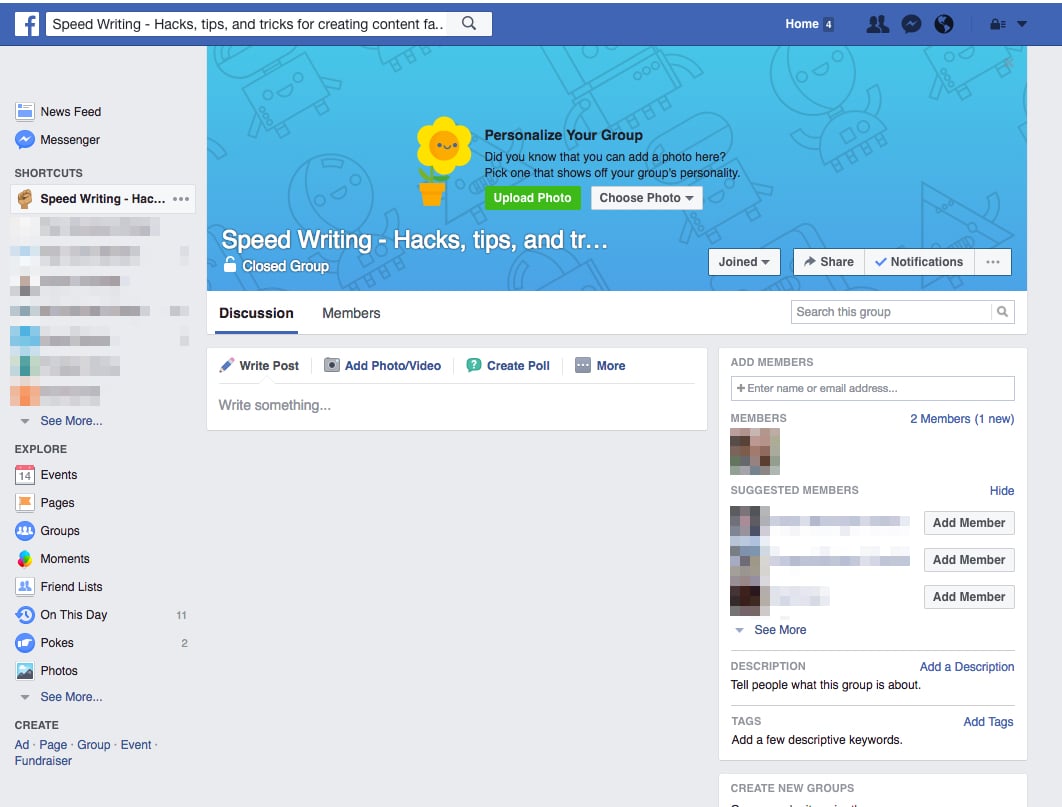This screenshot has width=1062, height=807.
Task: Open the Privacy Shortcuts lock icon
Action: pyautogui.click(x=998, y=24)
